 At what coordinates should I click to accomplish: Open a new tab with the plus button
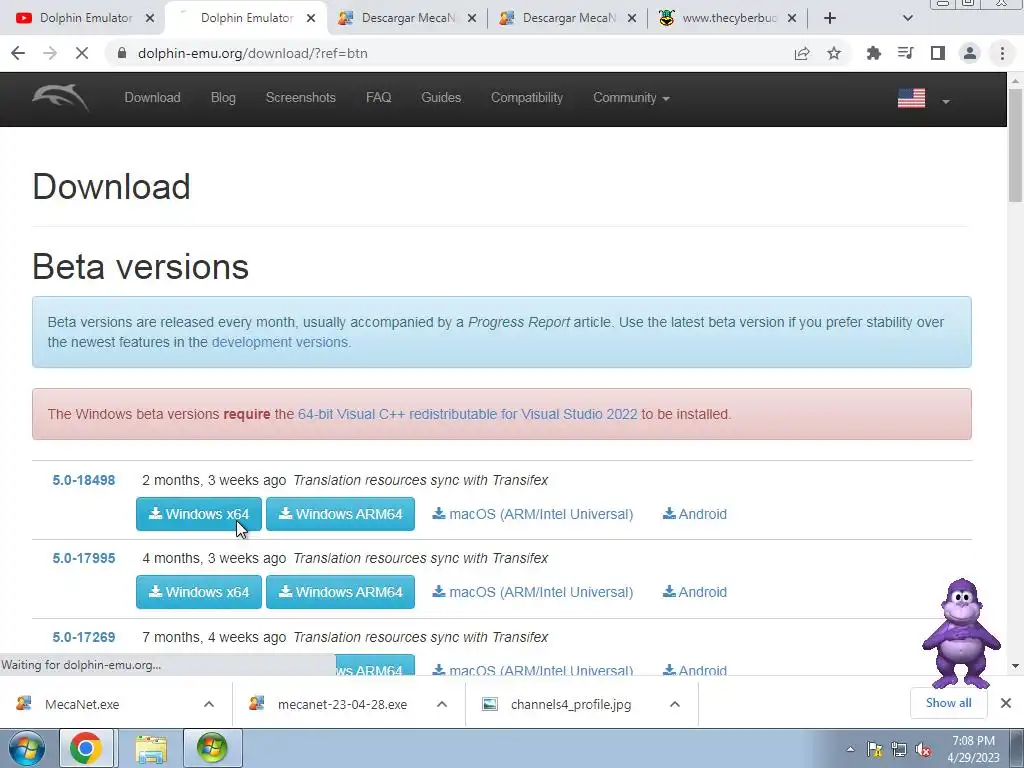(829, 18)
